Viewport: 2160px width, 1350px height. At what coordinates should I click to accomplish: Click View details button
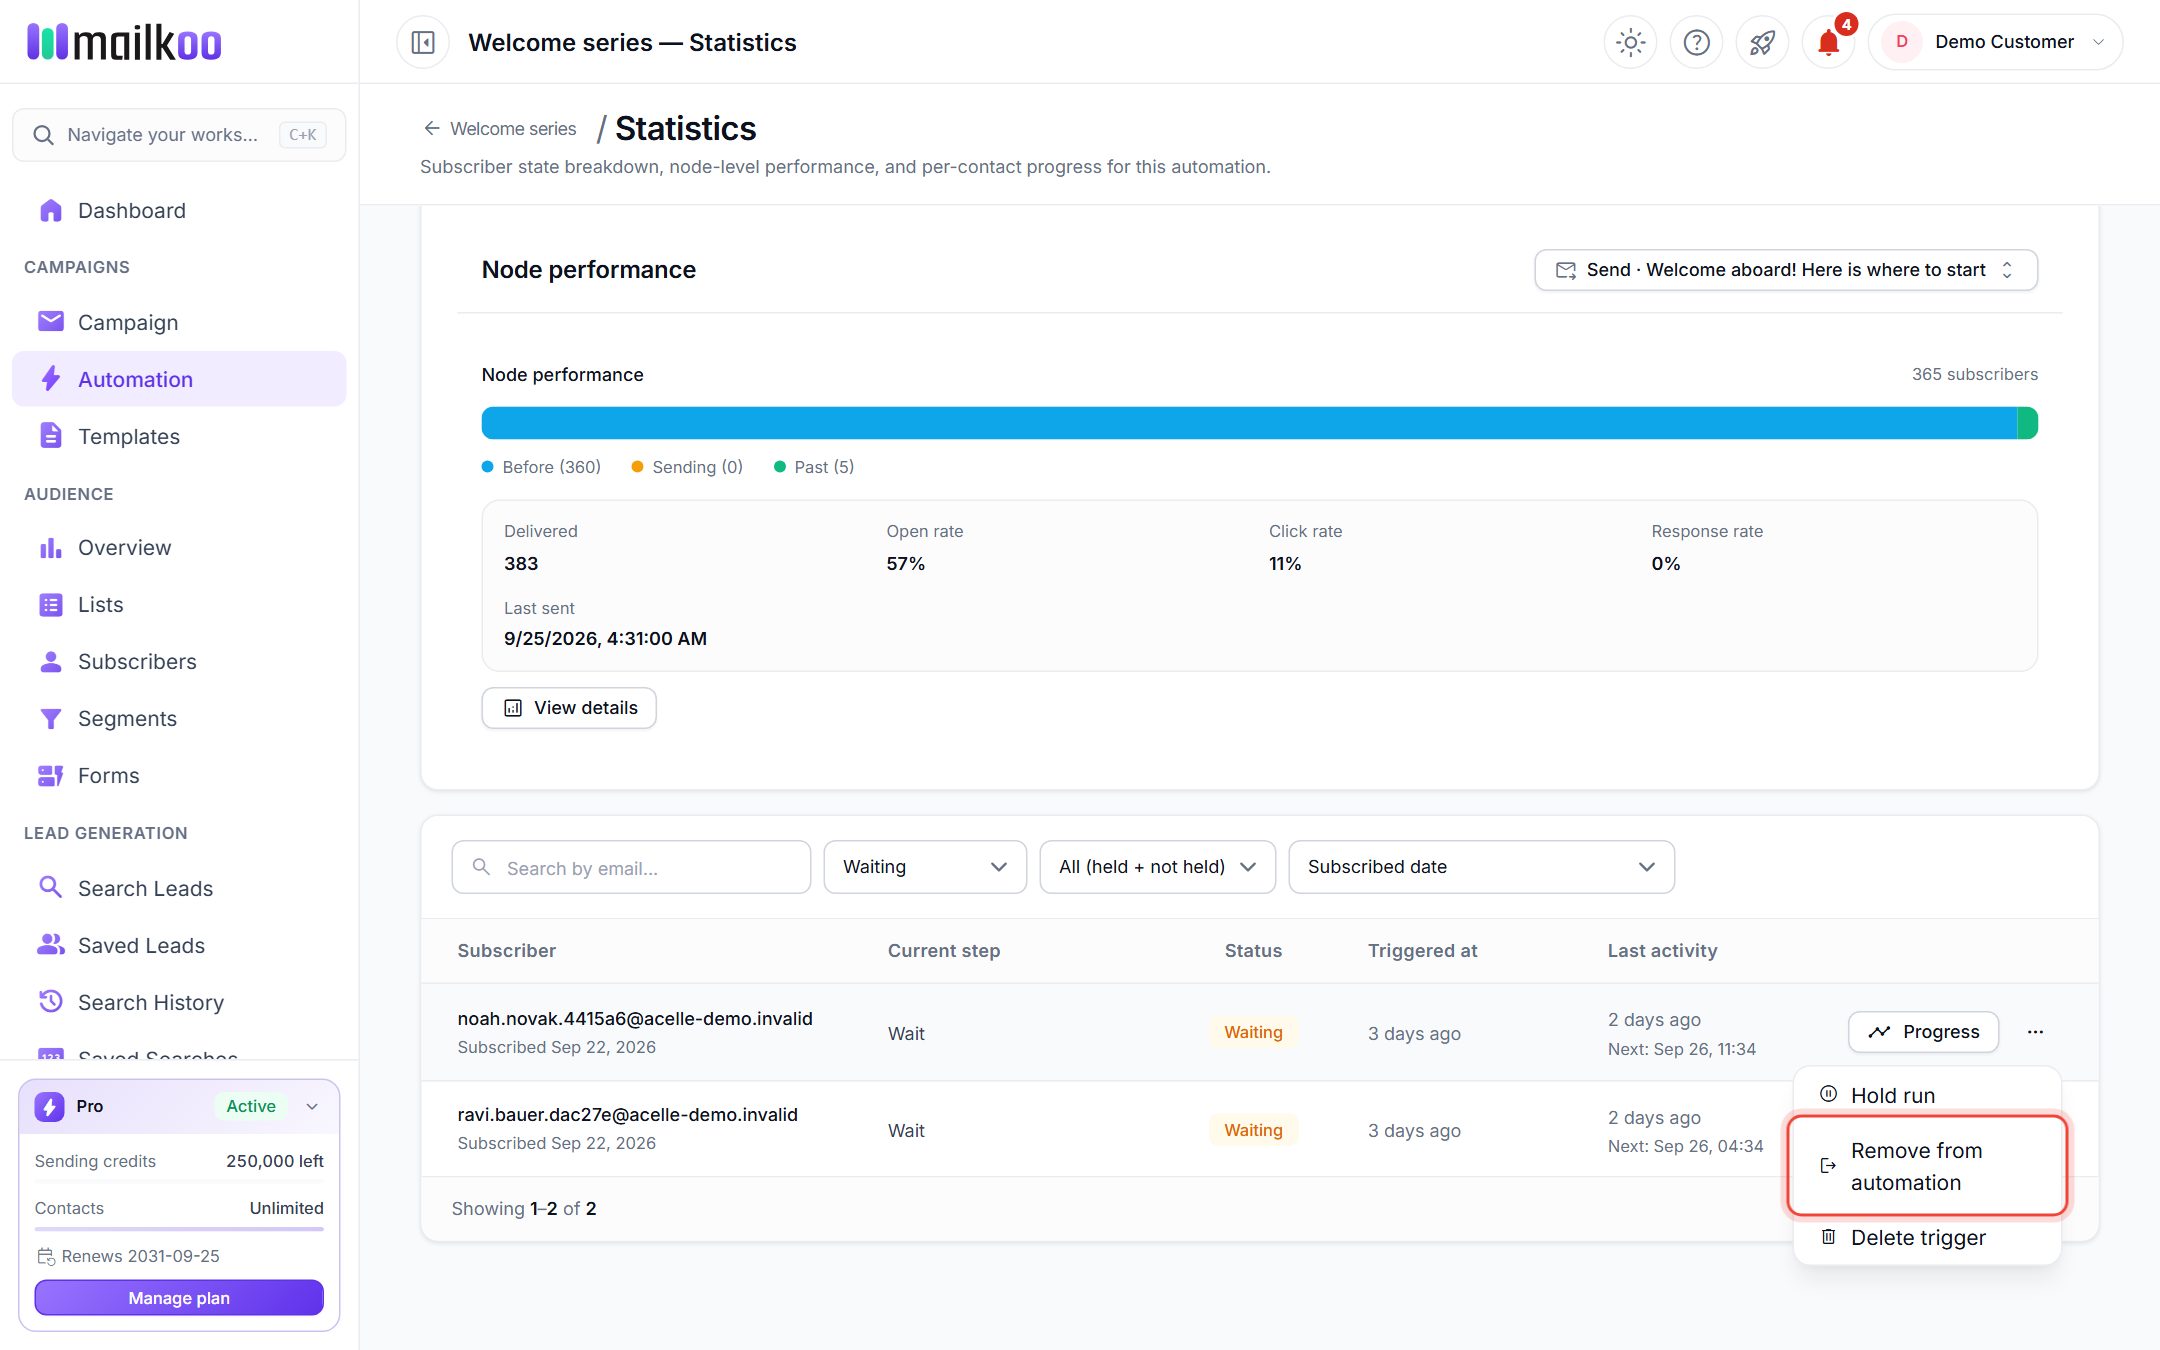(x=569, y=708)
